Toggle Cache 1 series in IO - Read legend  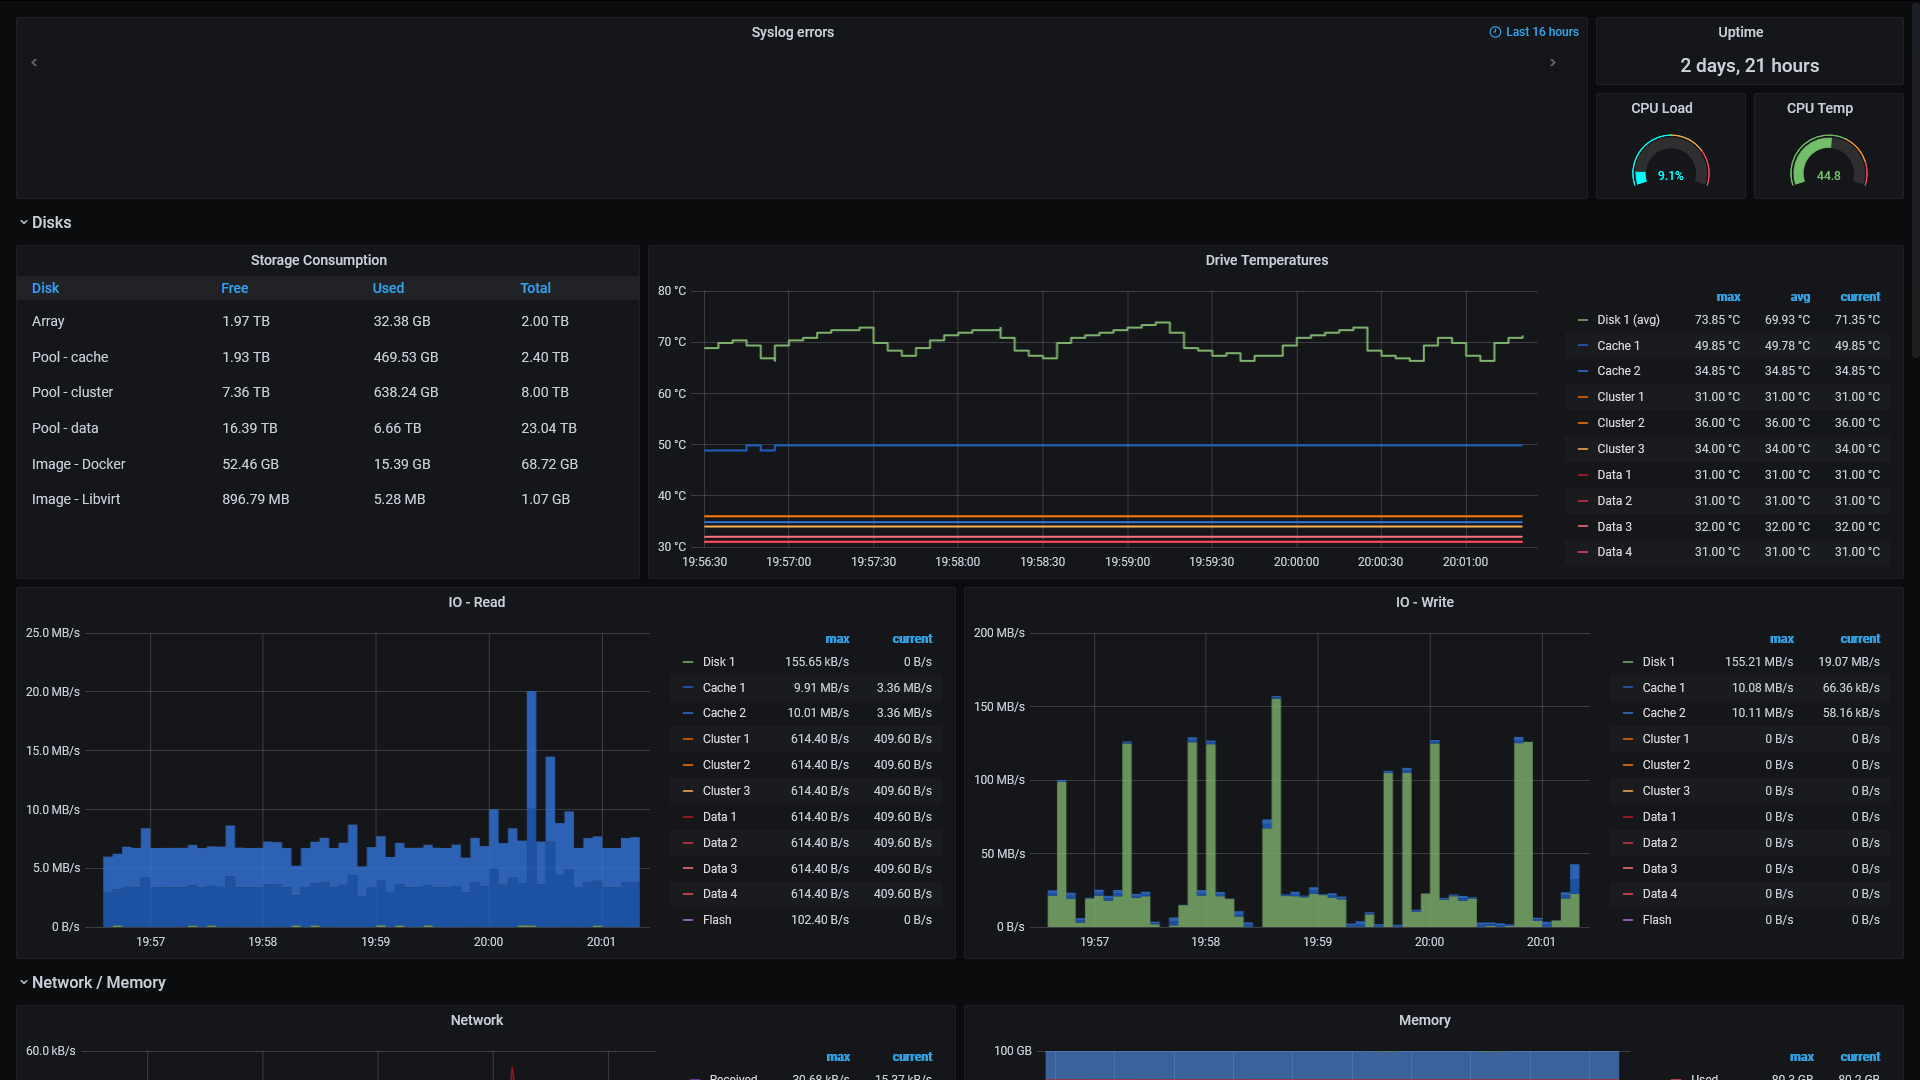point(723,688)
